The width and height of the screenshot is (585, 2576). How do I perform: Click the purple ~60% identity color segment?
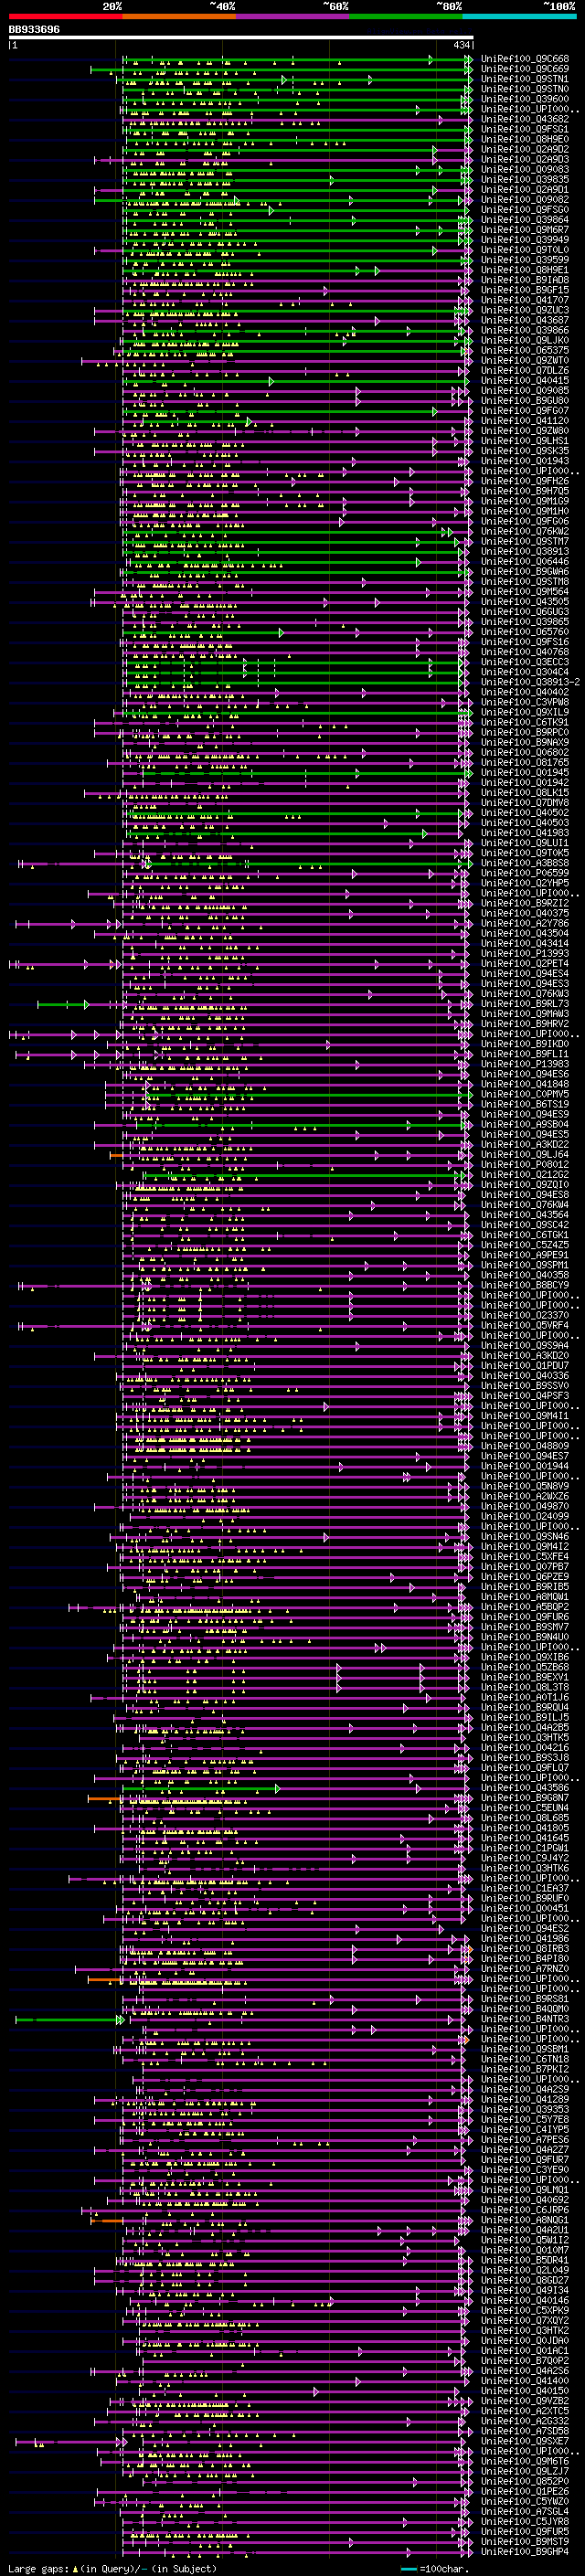293,16
